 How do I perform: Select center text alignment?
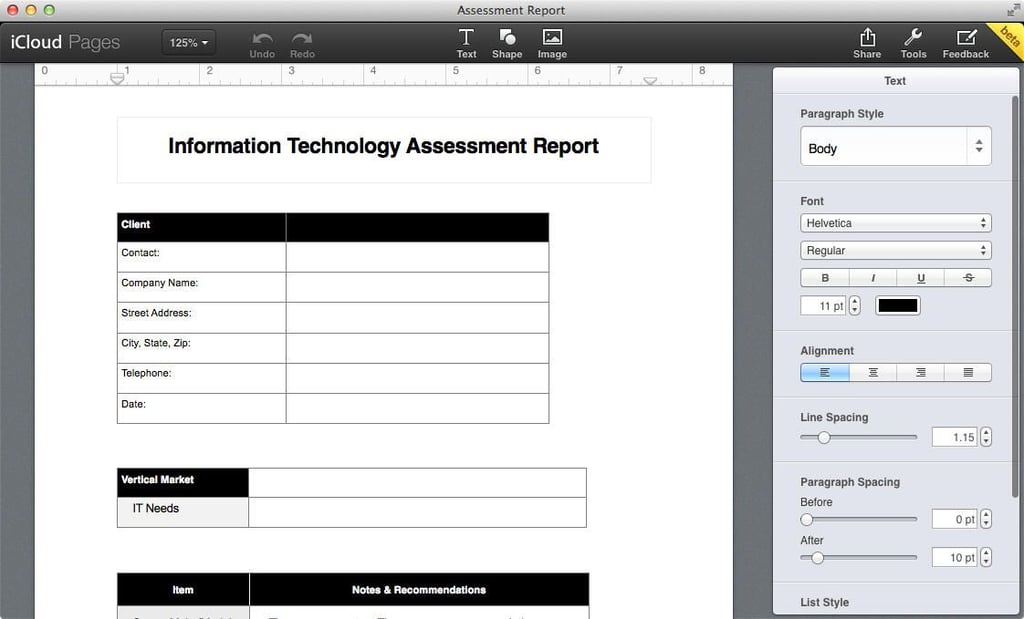pos(873,372)
